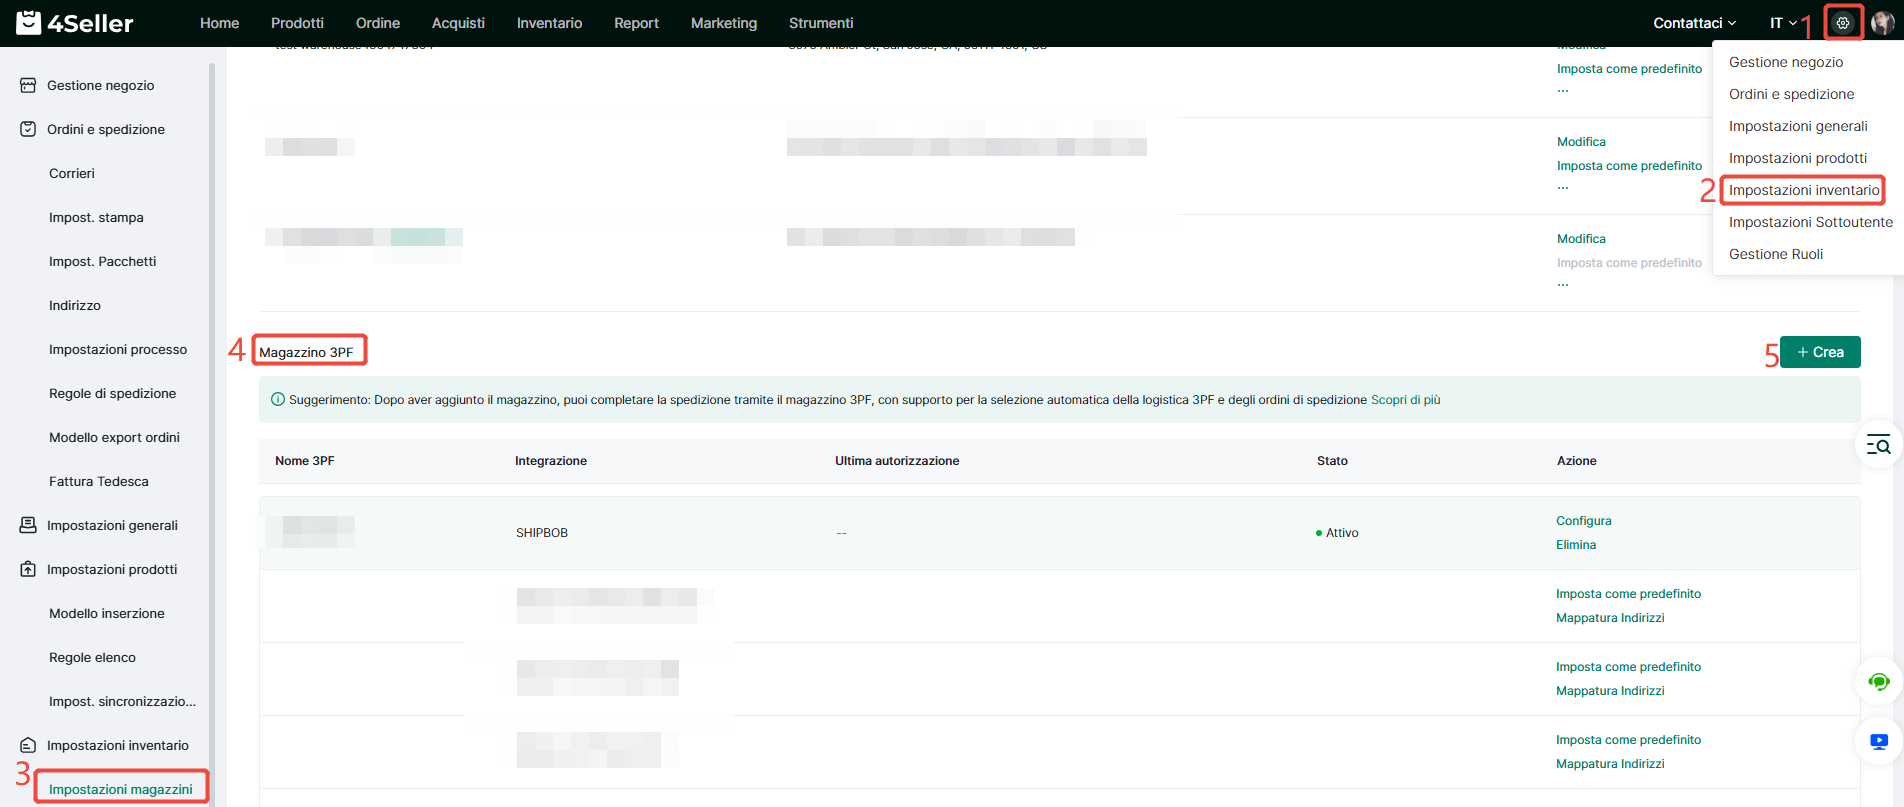
Task: Select Impostazioni magazzini in sidebar
Action: click(121, 789)
